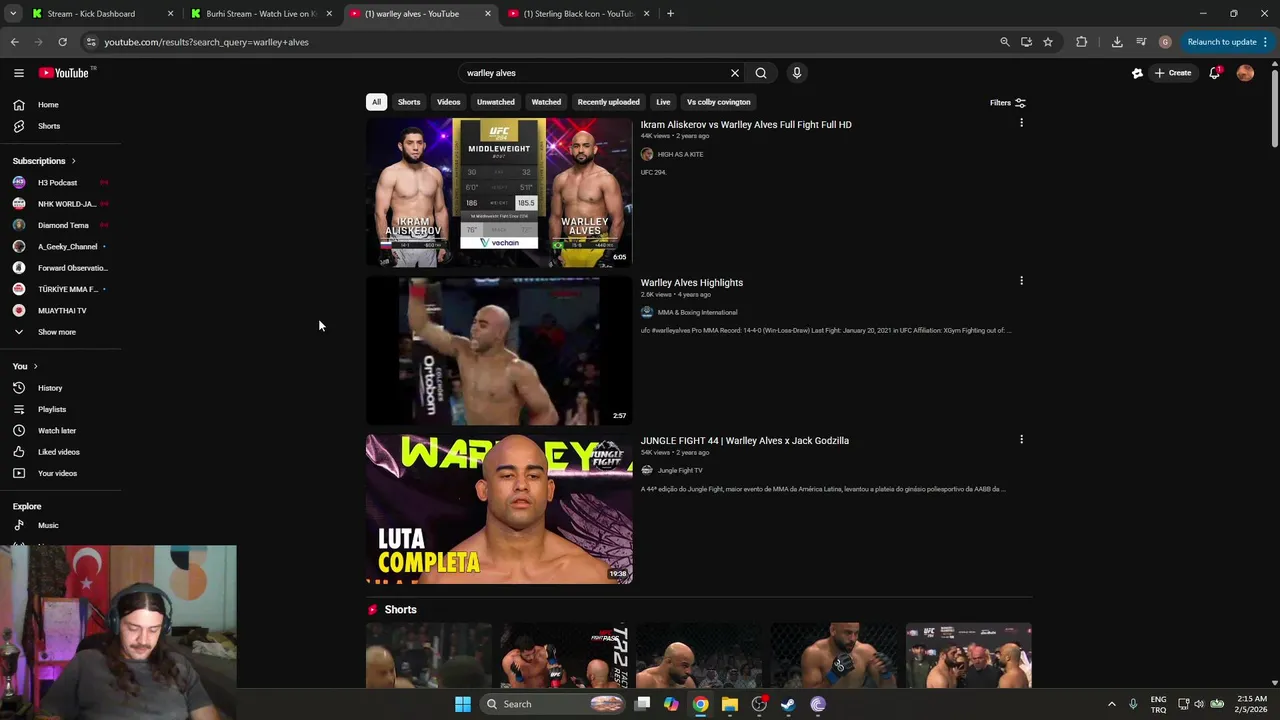Open more options for JUNGLE FIGHT 44 video
The image size is (1280, 720).
point(1021,439)
